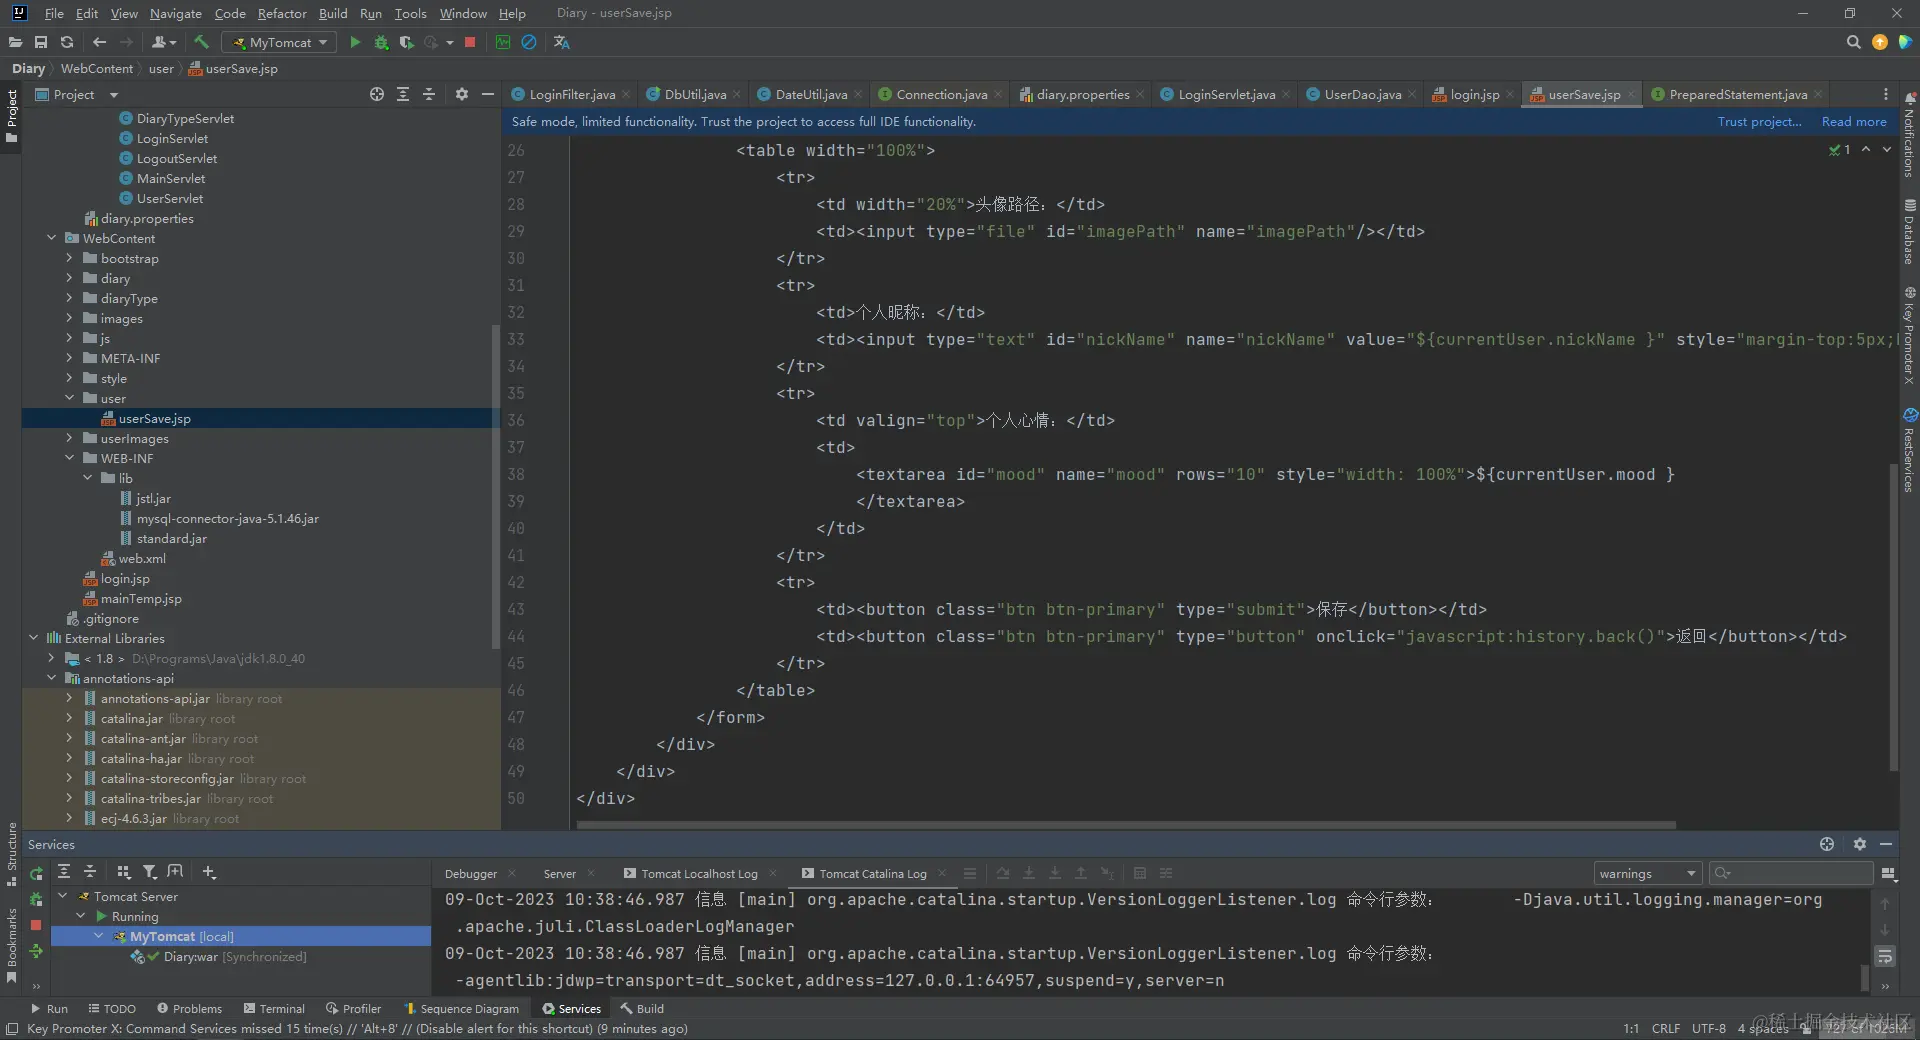
Task: Collapse the WebContent folder
Action: point(51,238)
